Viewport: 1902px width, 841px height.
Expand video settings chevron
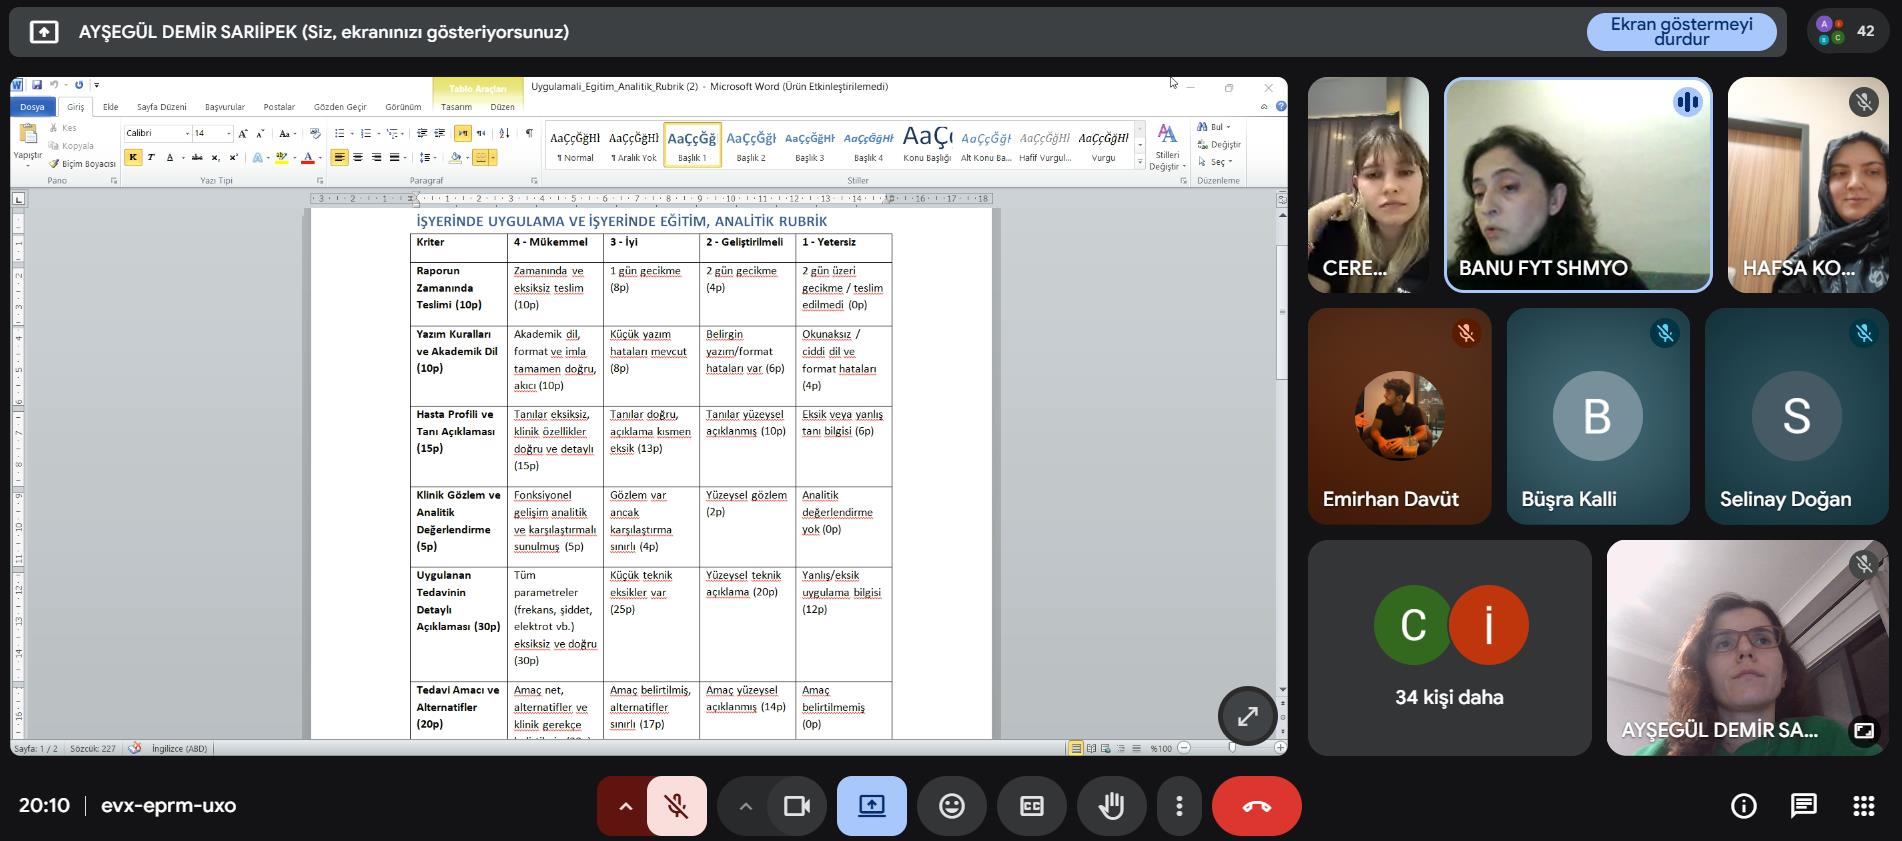coord(745,806)
